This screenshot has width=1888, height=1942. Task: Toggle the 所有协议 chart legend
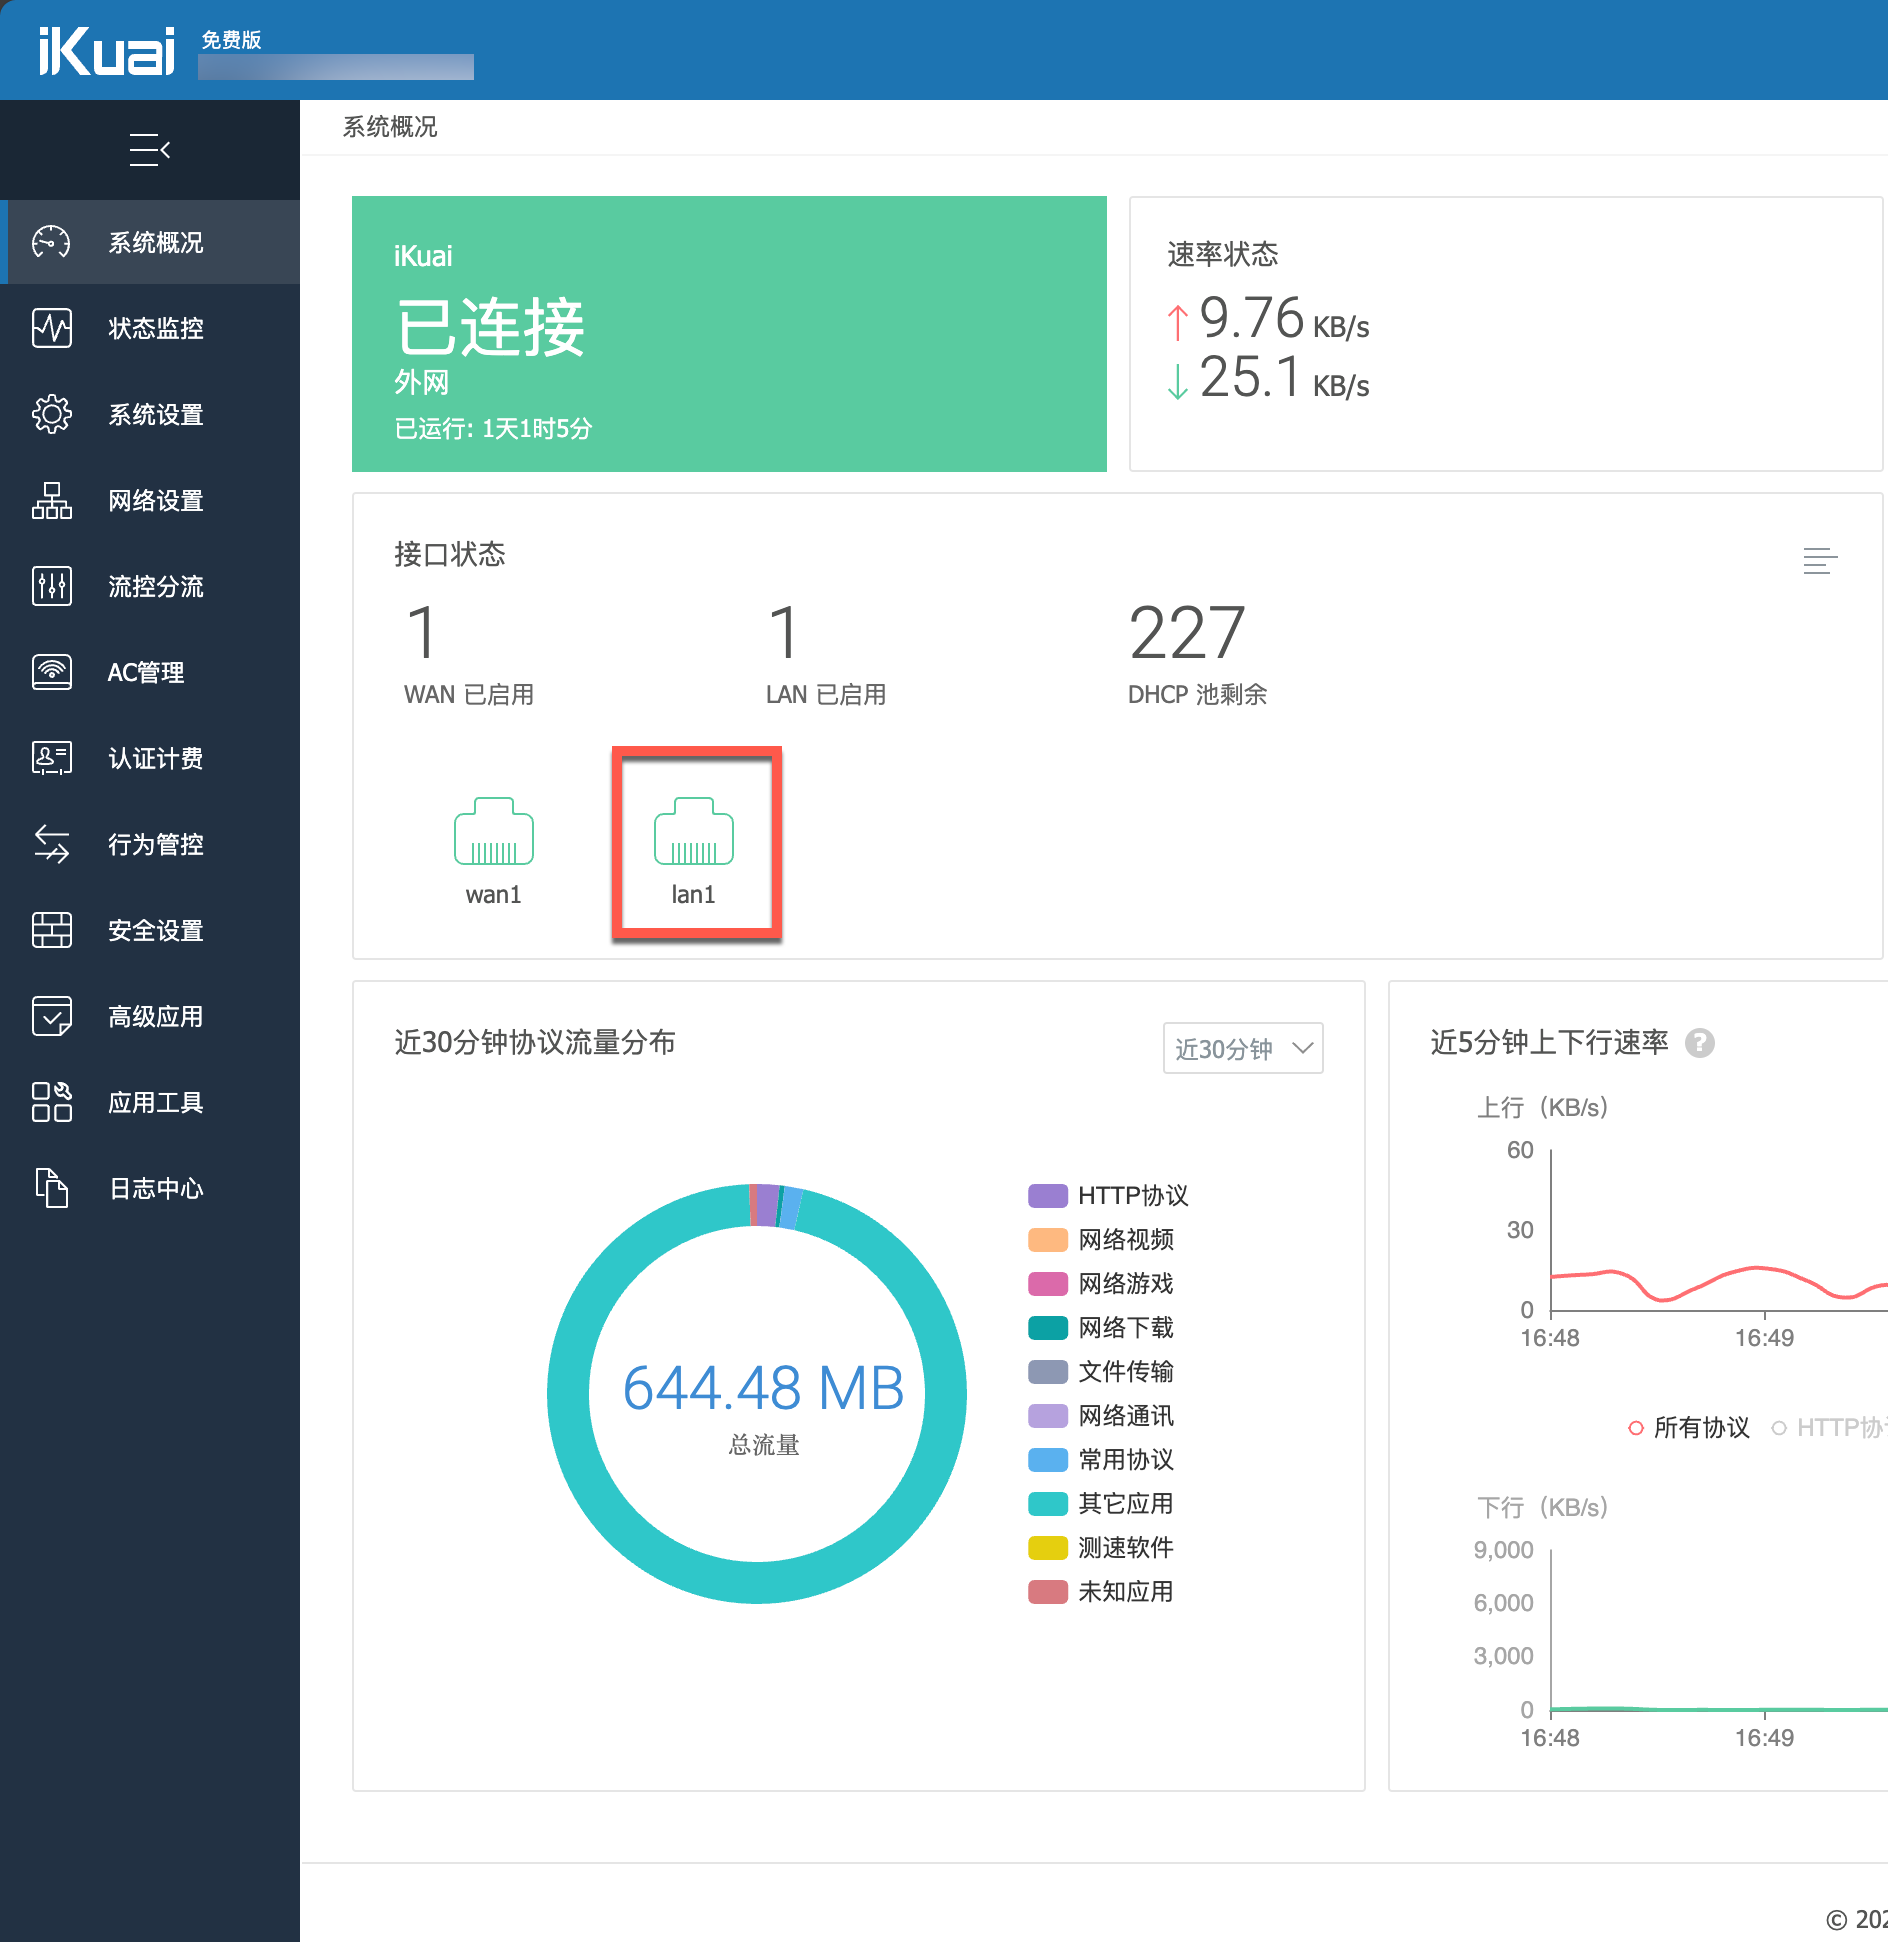1689,1427
